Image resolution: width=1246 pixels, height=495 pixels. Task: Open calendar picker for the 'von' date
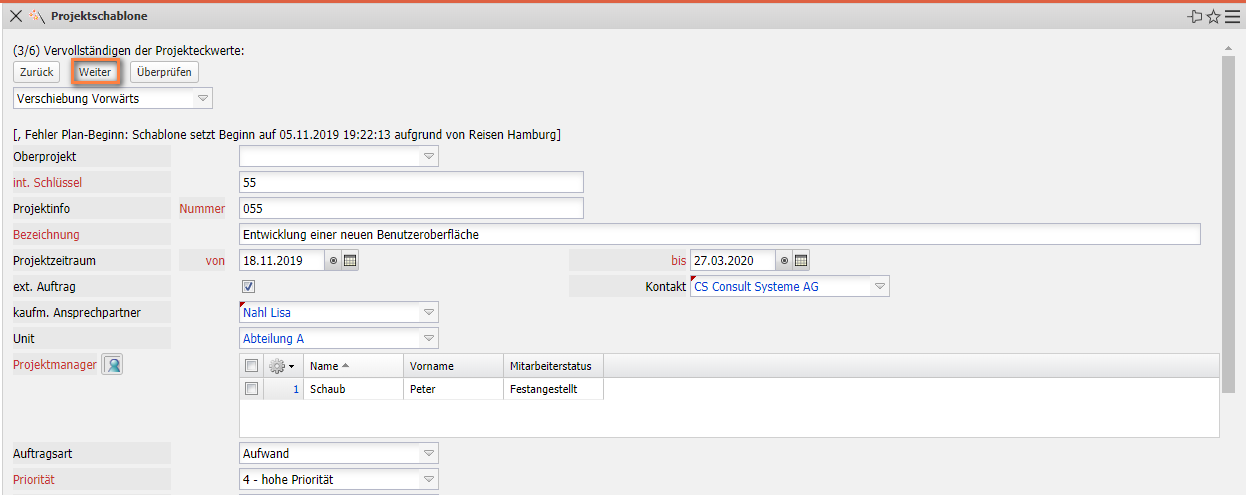pos(350,261)
